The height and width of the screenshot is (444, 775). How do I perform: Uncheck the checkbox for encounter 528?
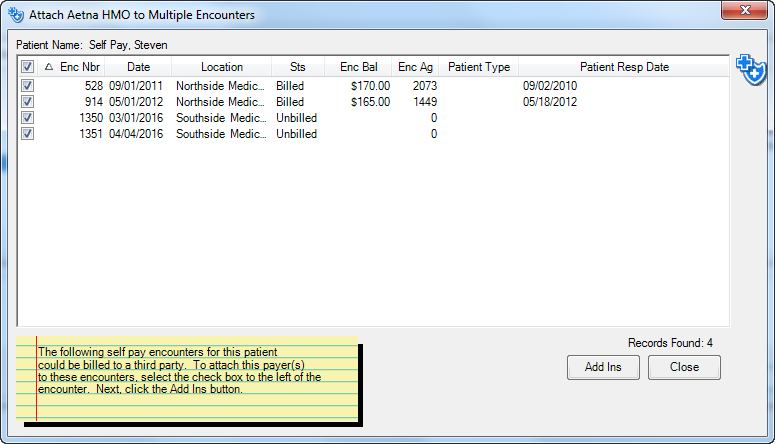pyautogui.click(x=28, y=86)
